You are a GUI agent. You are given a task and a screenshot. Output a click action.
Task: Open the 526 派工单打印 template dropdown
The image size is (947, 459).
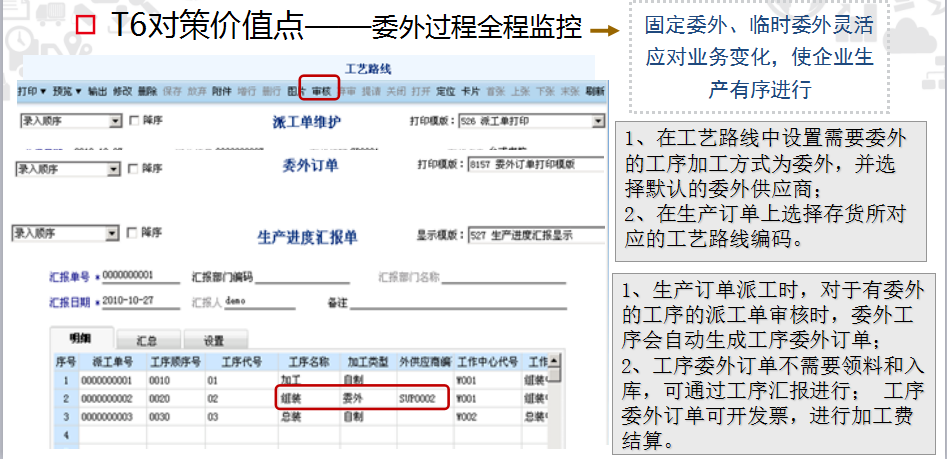click(x=598, y=121)
